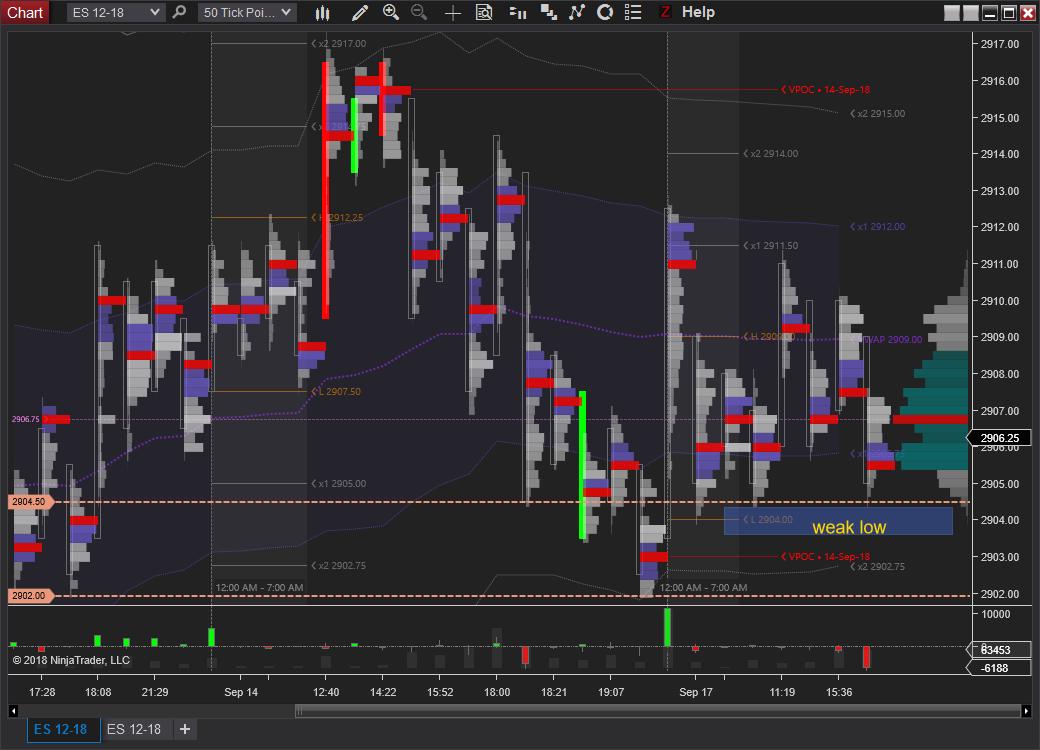Add a new tab with plus button

(x=185, y=729)
